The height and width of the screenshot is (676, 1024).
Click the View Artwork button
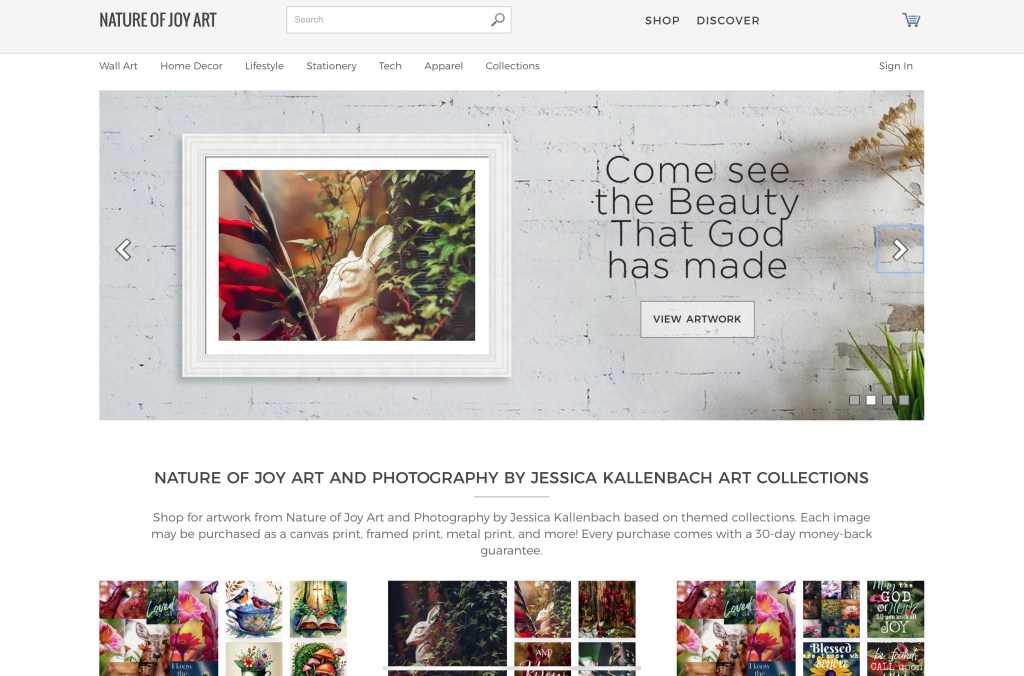coord(697,319)
